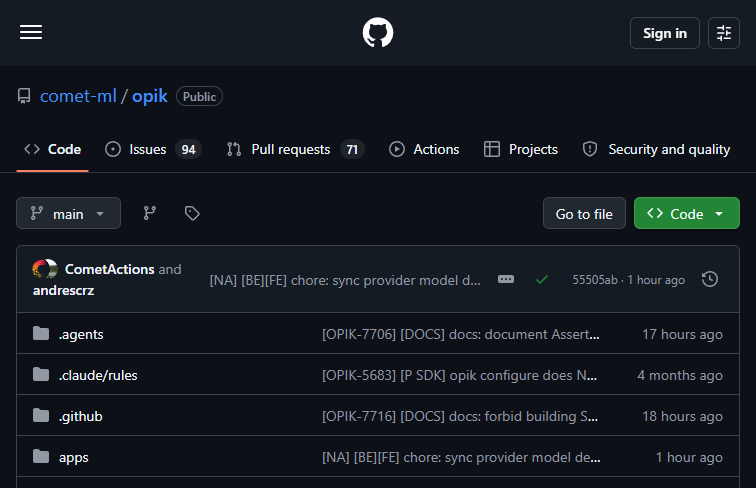The image size is (756, 488).
Task: Open the hamburger navigation menu
Action: tap(31, 32)
